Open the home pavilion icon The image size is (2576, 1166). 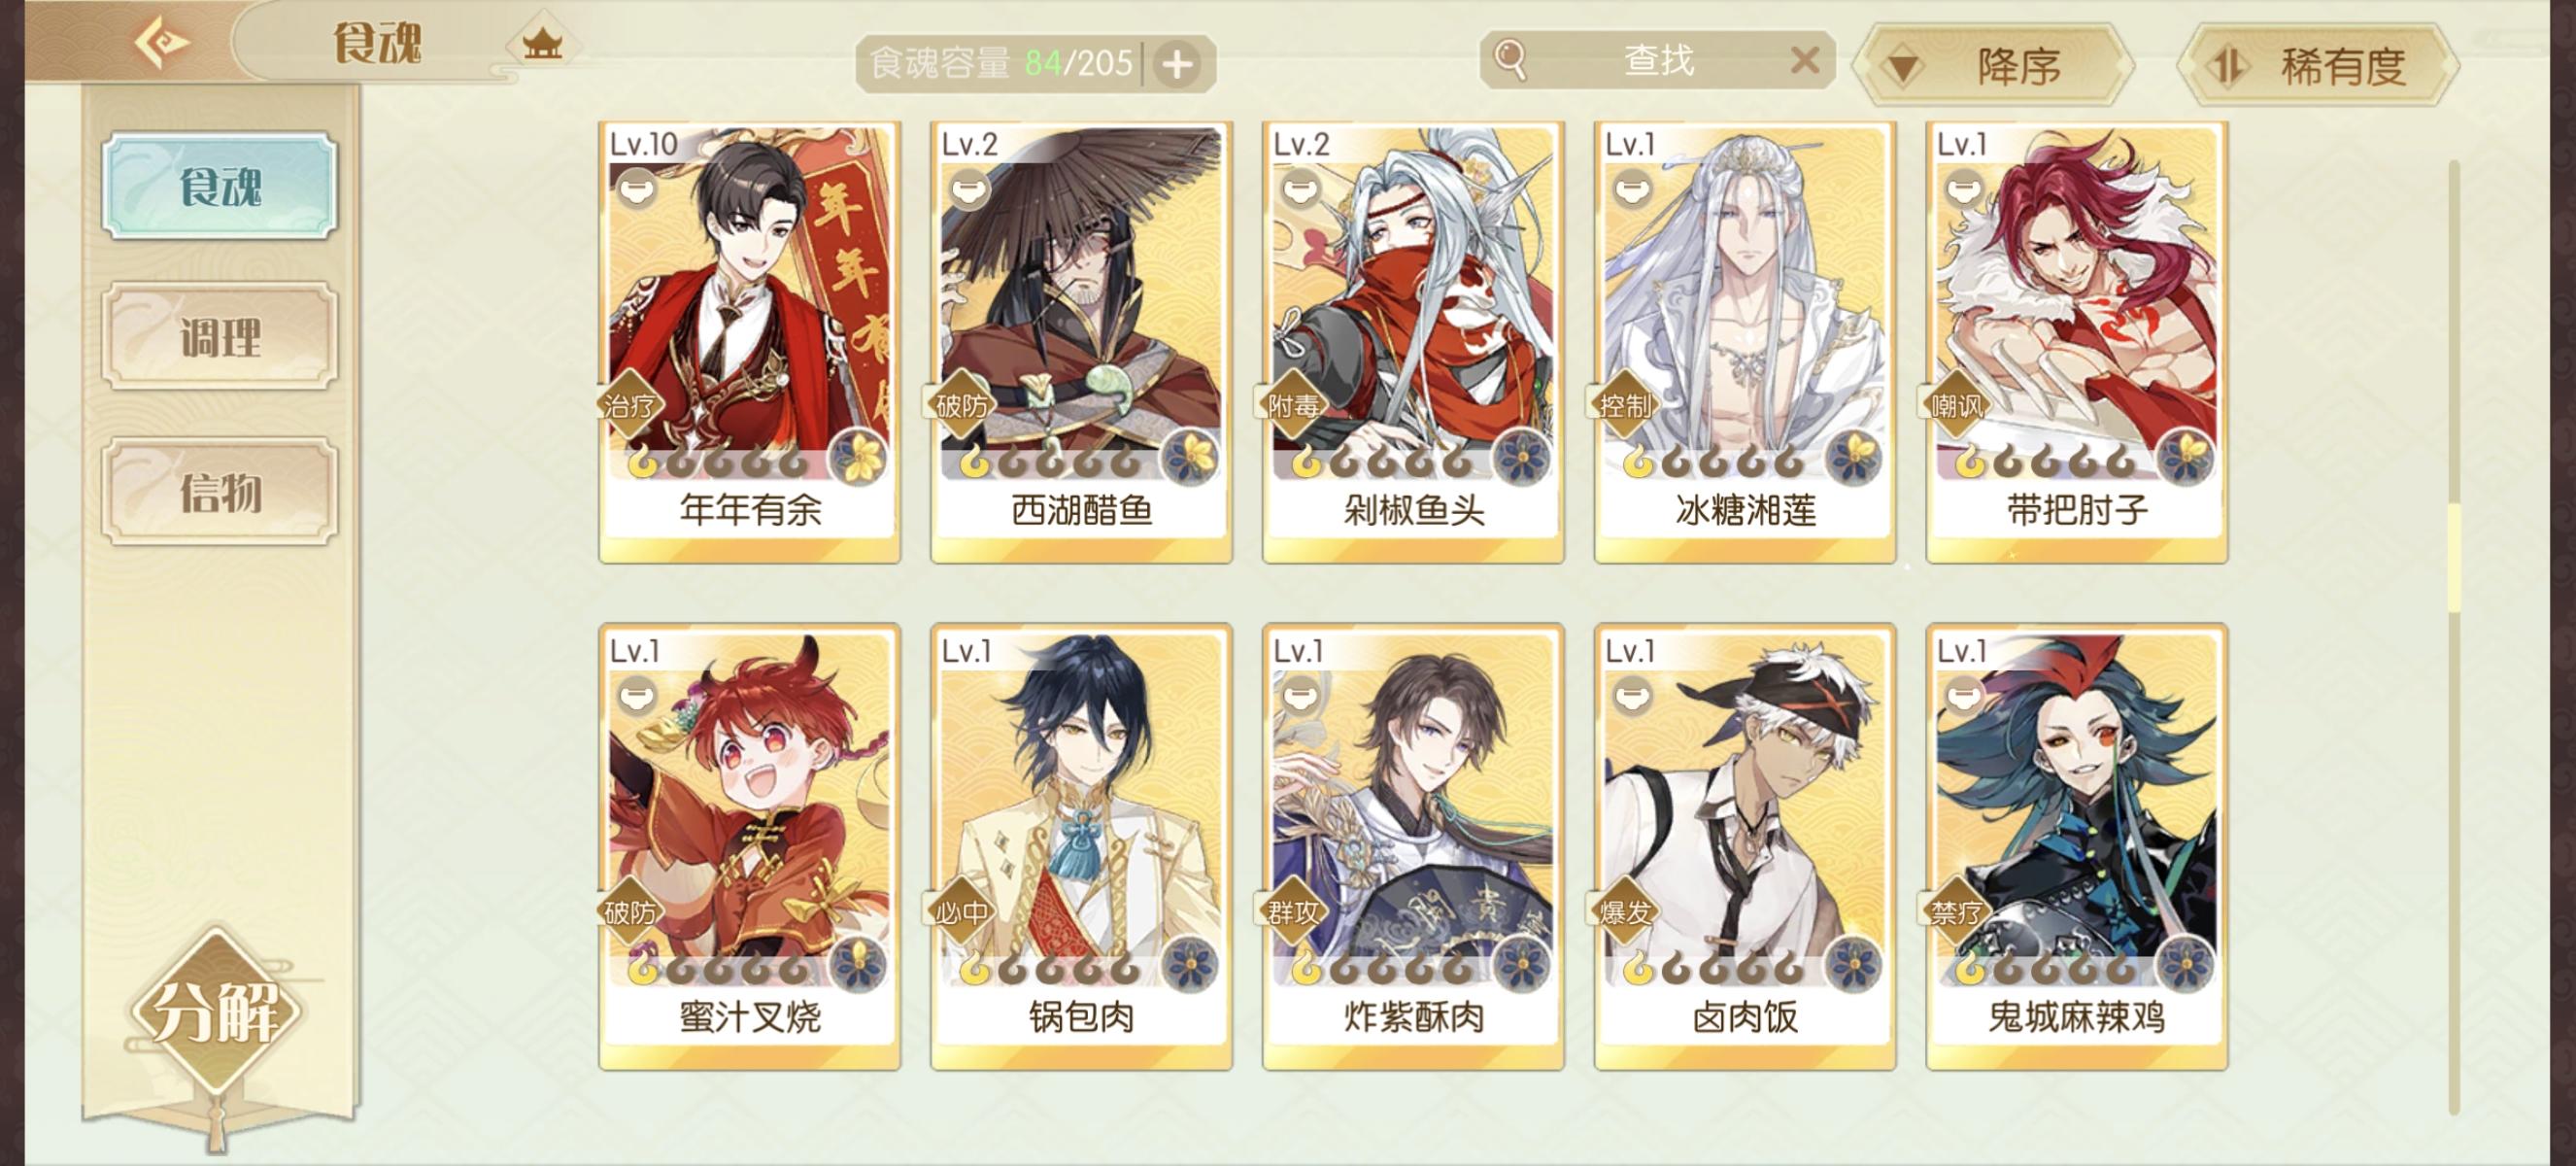[x=541, y=42]
